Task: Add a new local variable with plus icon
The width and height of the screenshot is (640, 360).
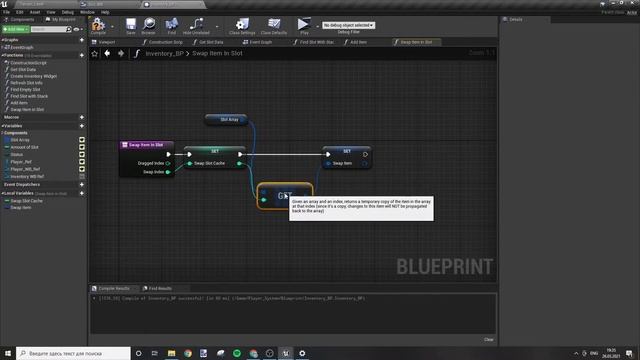Action: [82, 193]
